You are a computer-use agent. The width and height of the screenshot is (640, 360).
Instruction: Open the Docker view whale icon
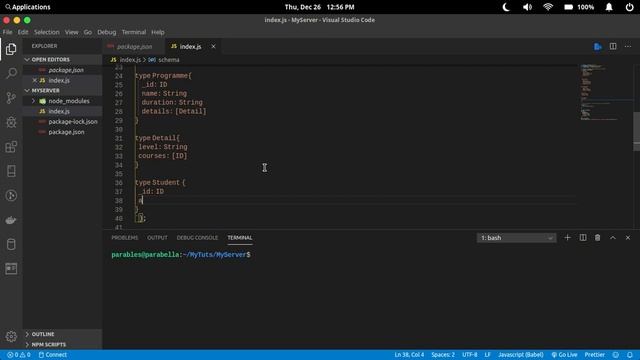(x=11, y=220)
